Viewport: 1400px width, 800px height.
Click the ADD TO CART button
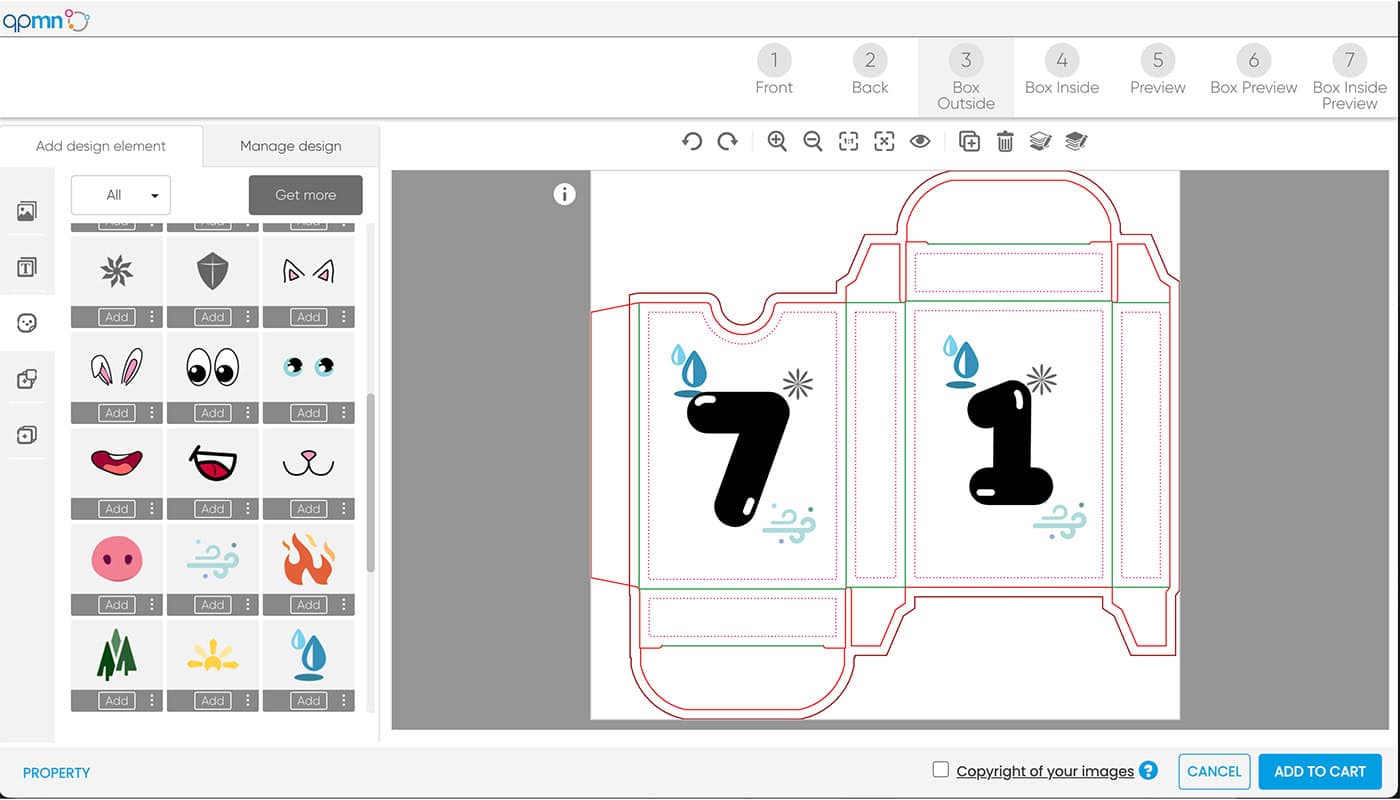tap(1319, 772)
